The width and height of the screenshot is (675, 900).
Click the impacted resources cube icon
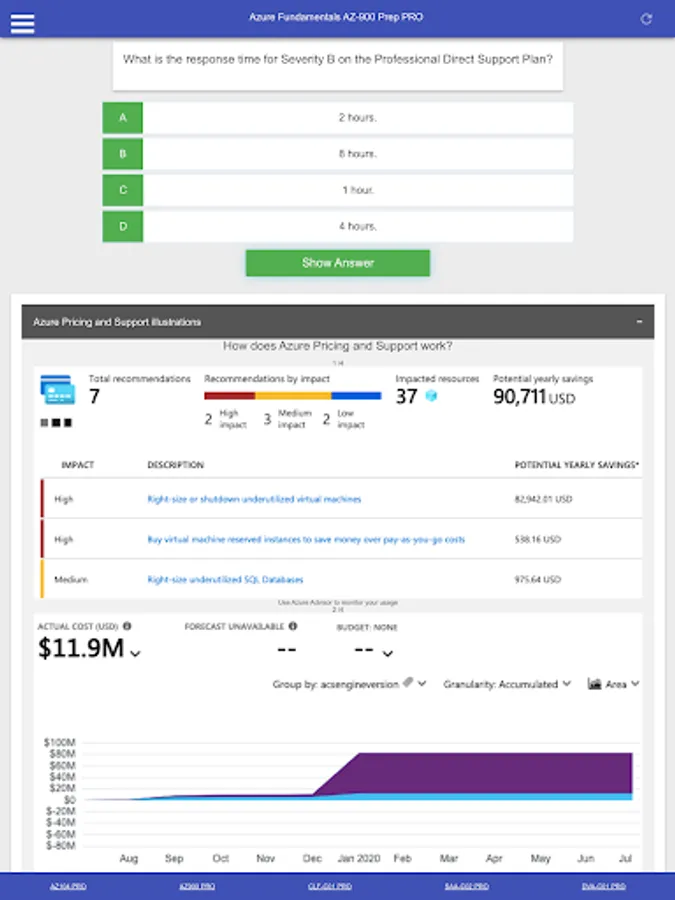(x=431, y=395)
